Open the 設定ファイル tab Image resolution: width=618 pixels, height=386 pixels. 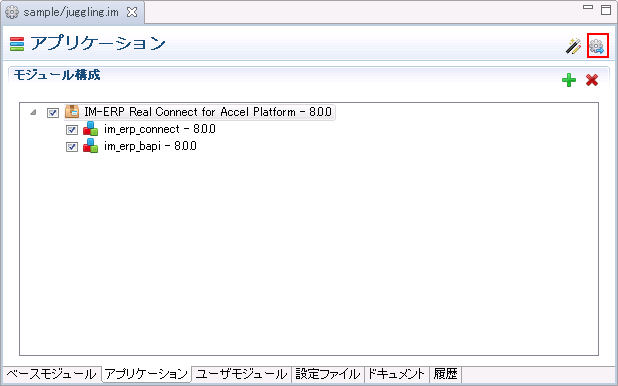(328, 373)
